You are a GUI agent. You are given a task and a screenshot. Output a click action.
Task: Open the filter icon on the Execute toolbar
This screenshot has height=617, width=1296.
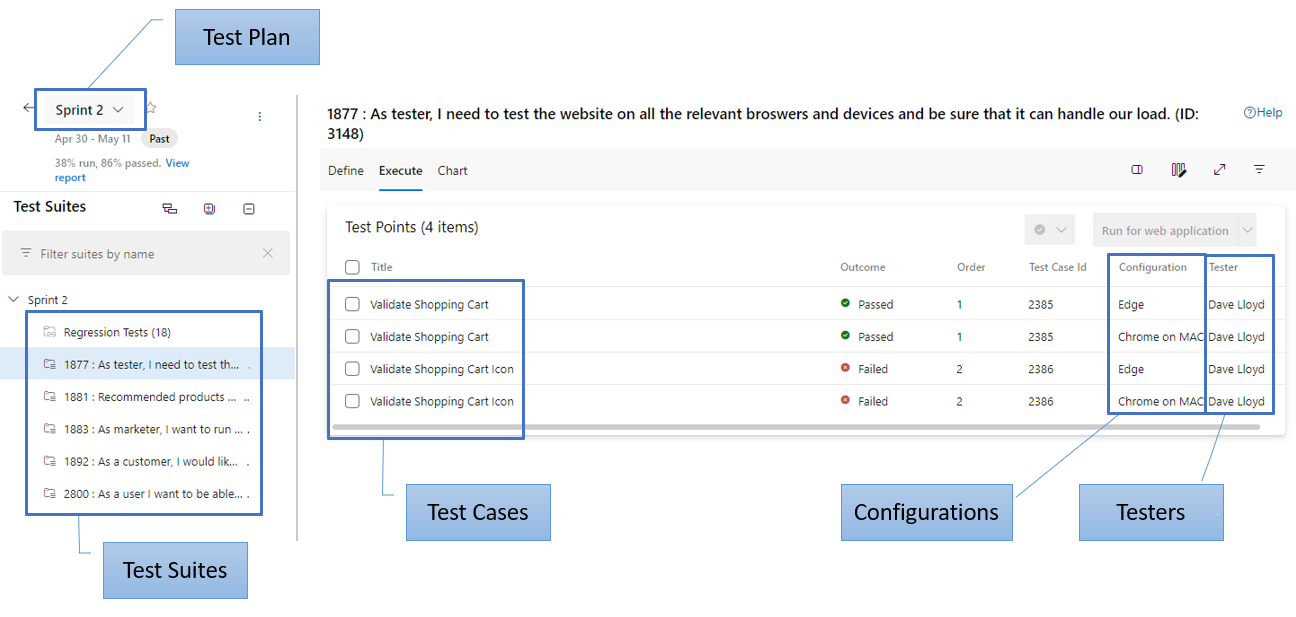[1259, 169]
